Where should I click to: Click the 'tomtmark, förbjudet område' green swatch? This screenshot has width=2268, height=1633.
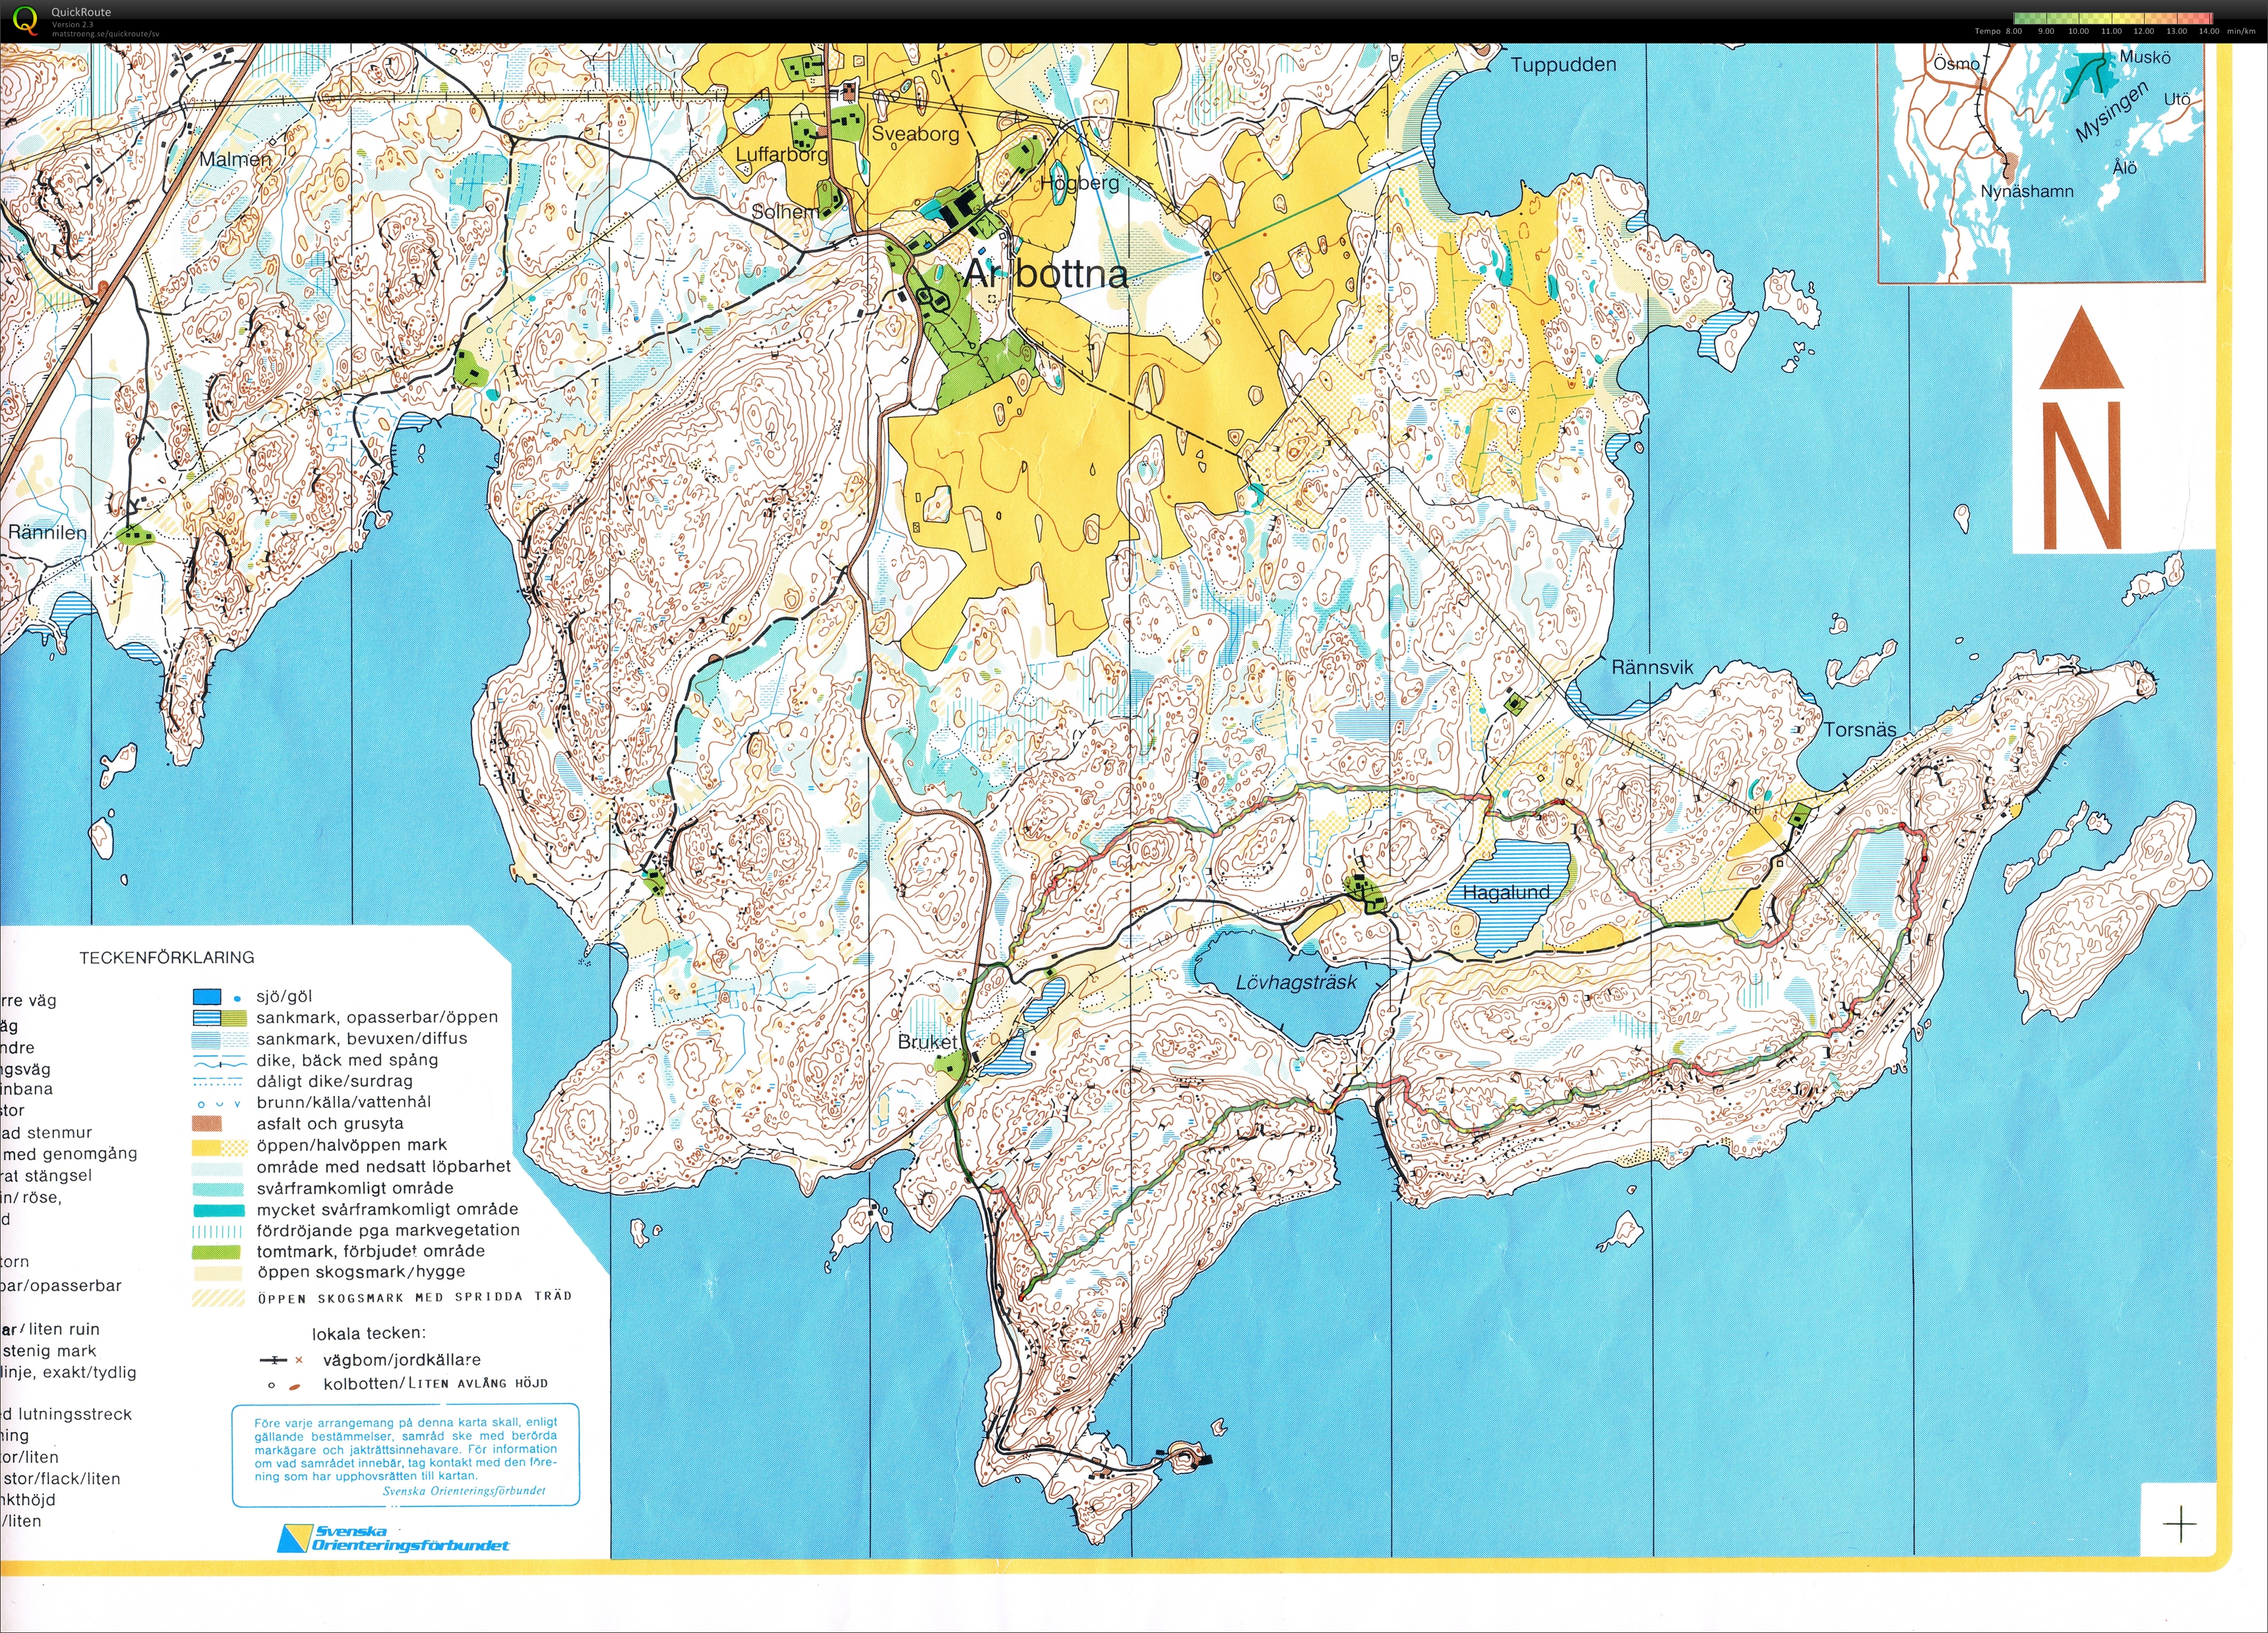(x=217, y=1252)
